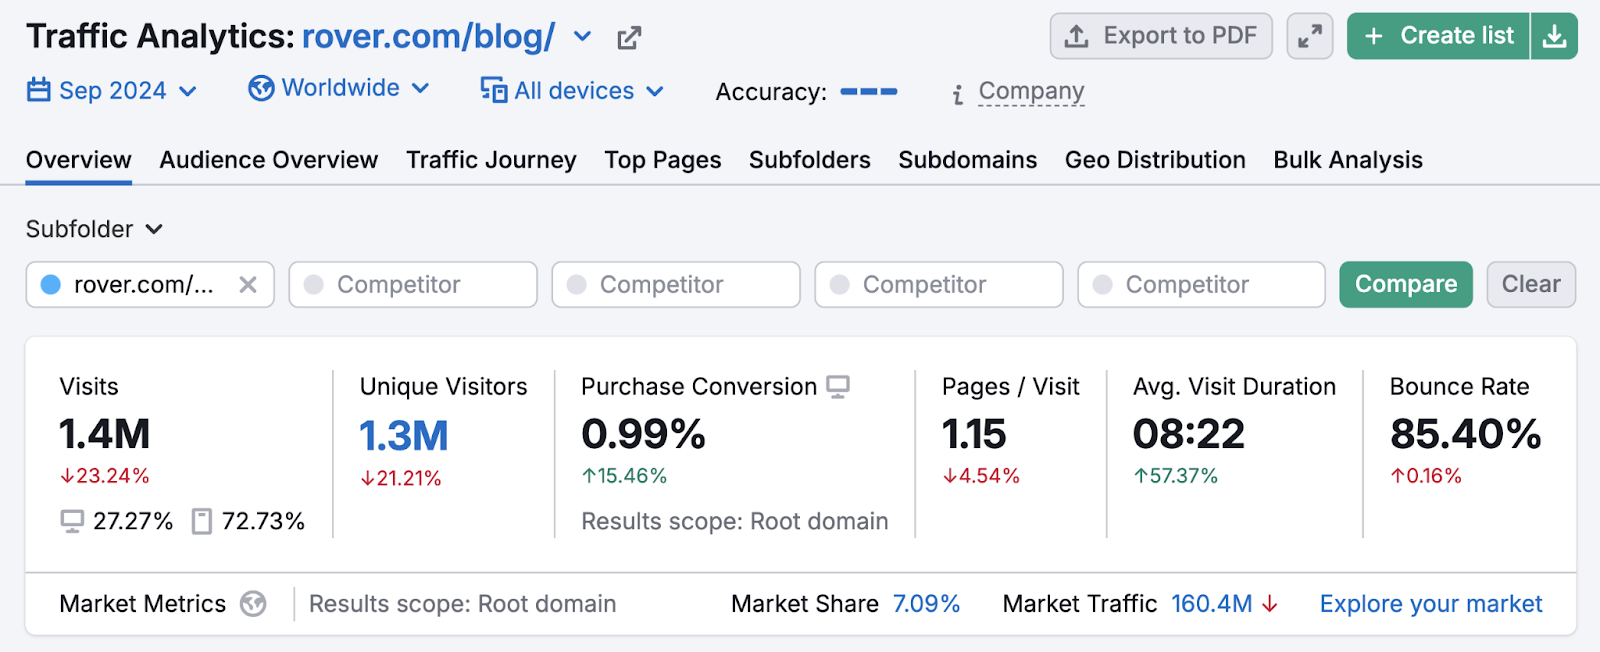
Task: Open the Subdomains tab
Action: click(968, 160)
